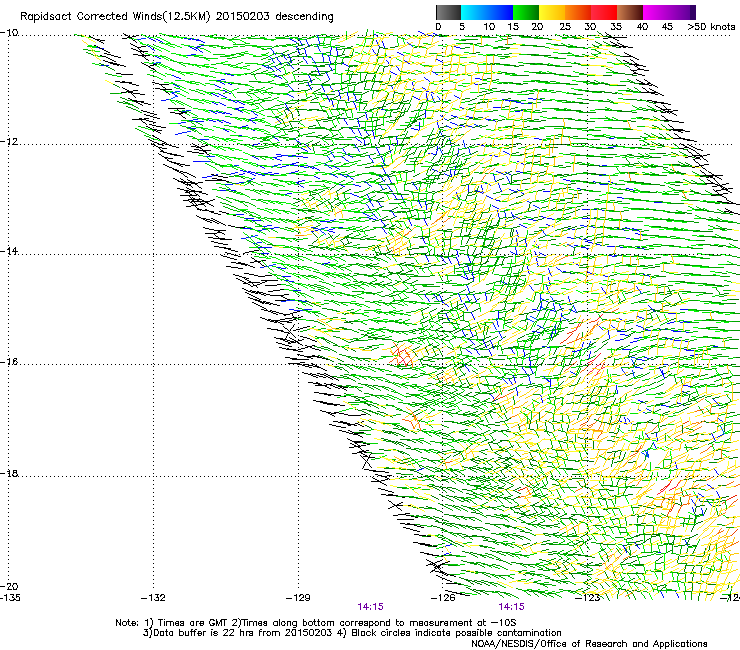Select the red 30–35 knots legend segment
This screenshot has width=740, height=650.
[x=604, y=12]
